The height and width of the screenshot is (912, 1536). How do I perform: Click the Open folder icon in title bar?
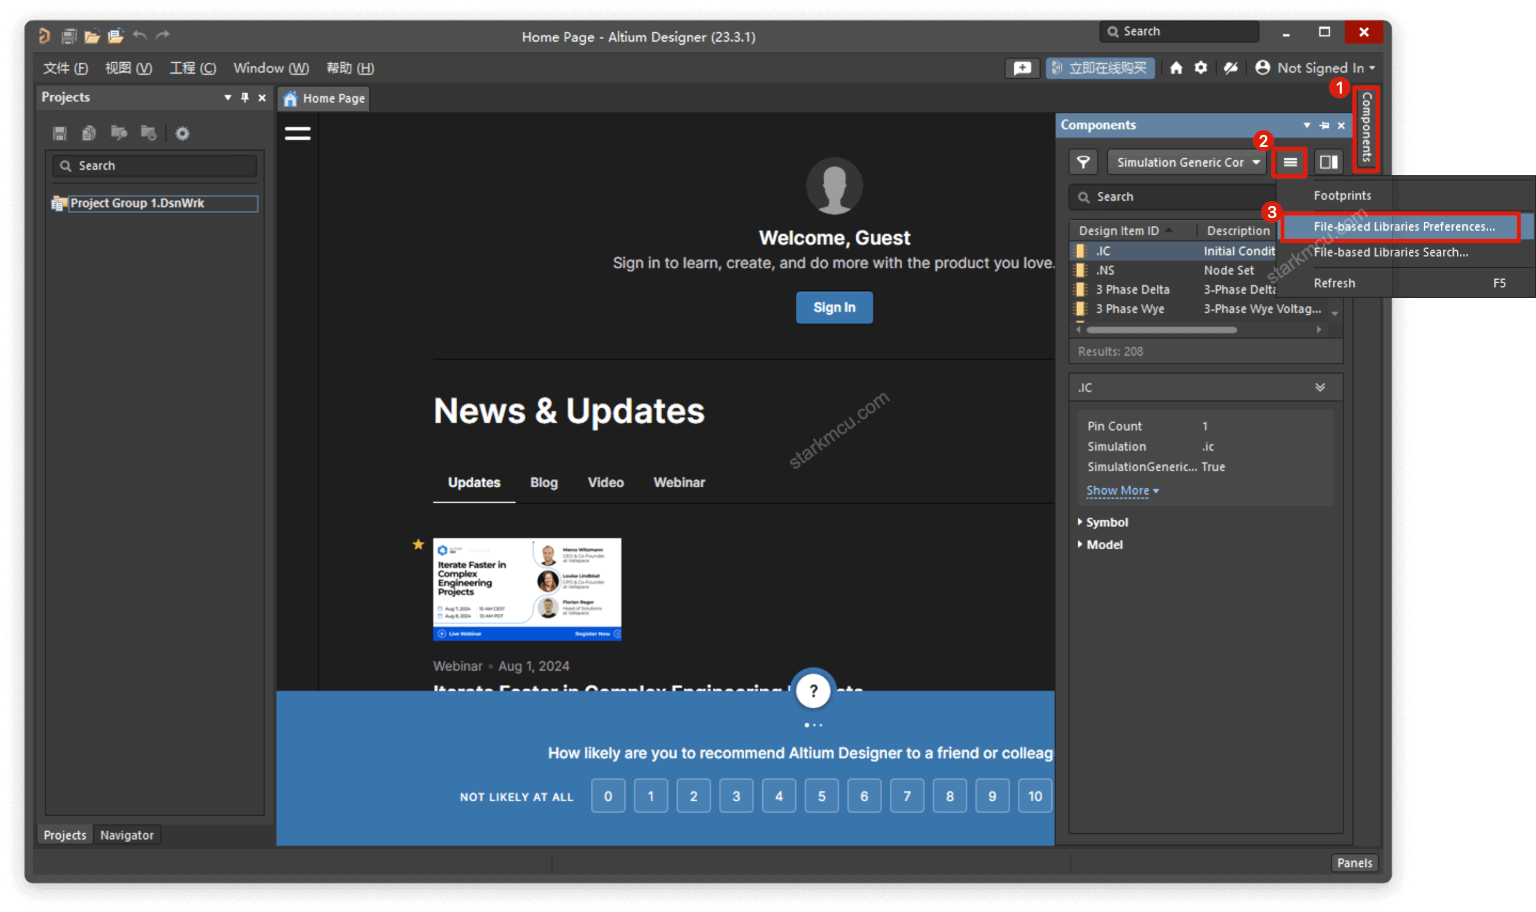[x=92, y=36]
